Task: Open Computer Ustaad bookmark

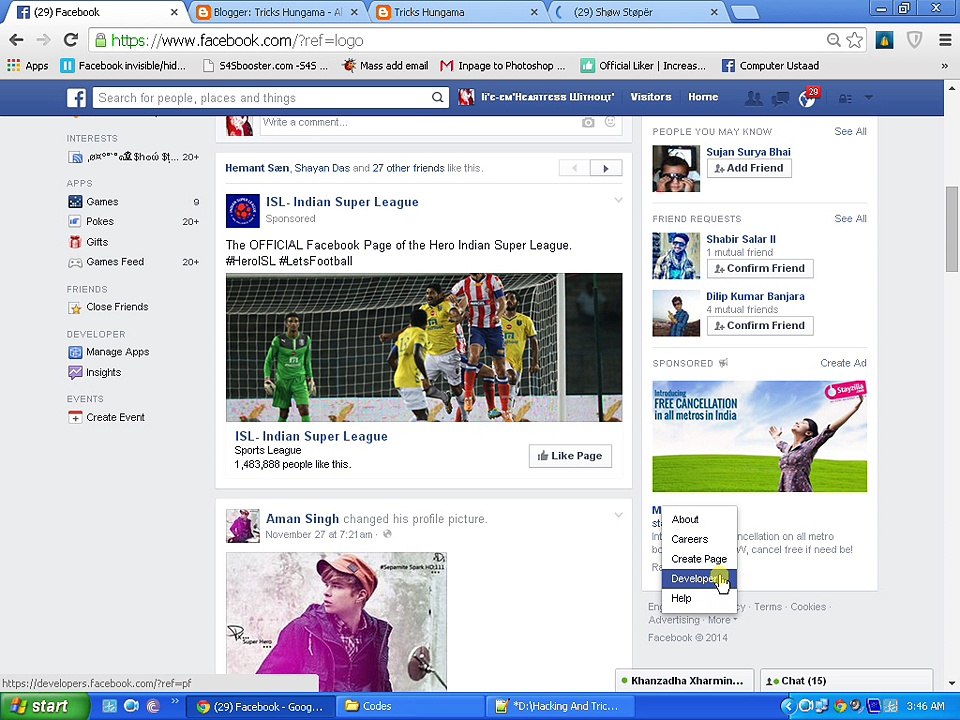Action: pyautogui.click(x=770, y=66)
